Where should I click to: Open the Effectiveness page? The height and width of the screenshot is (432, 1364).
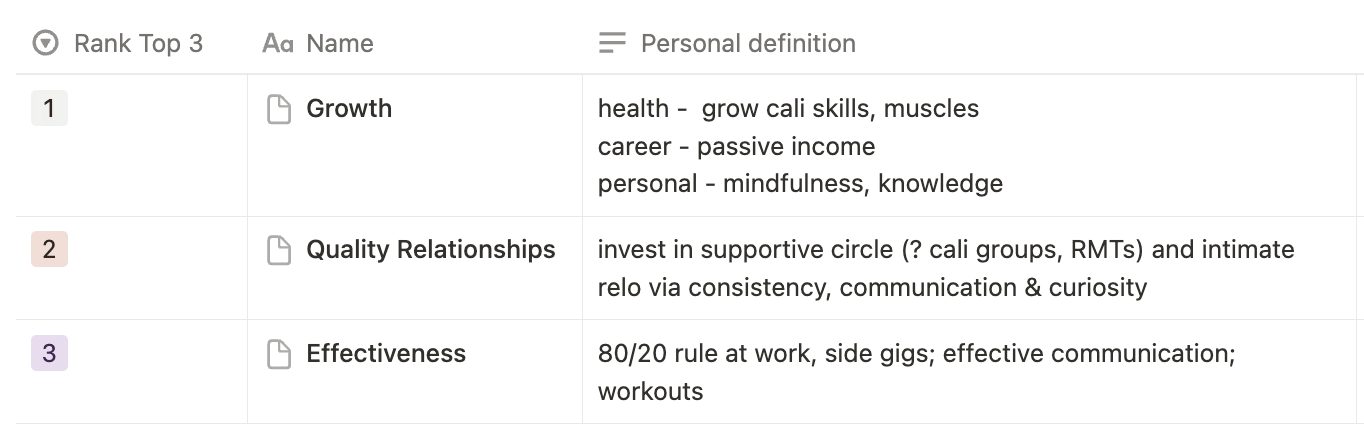[386, 353]
